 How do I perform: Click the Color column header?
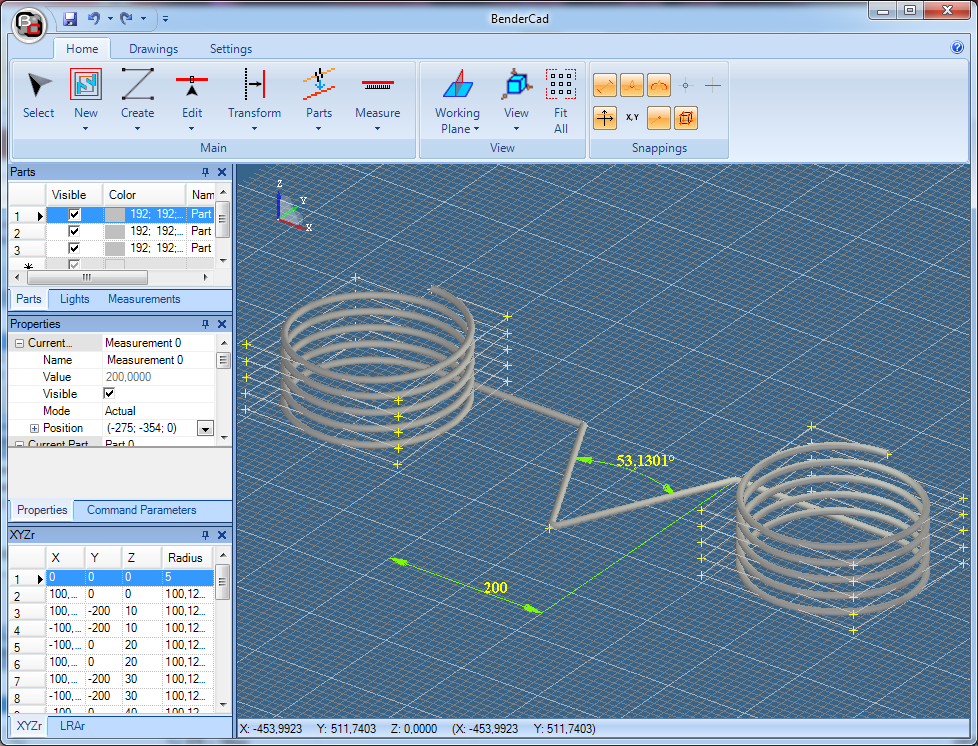(145, 195)
